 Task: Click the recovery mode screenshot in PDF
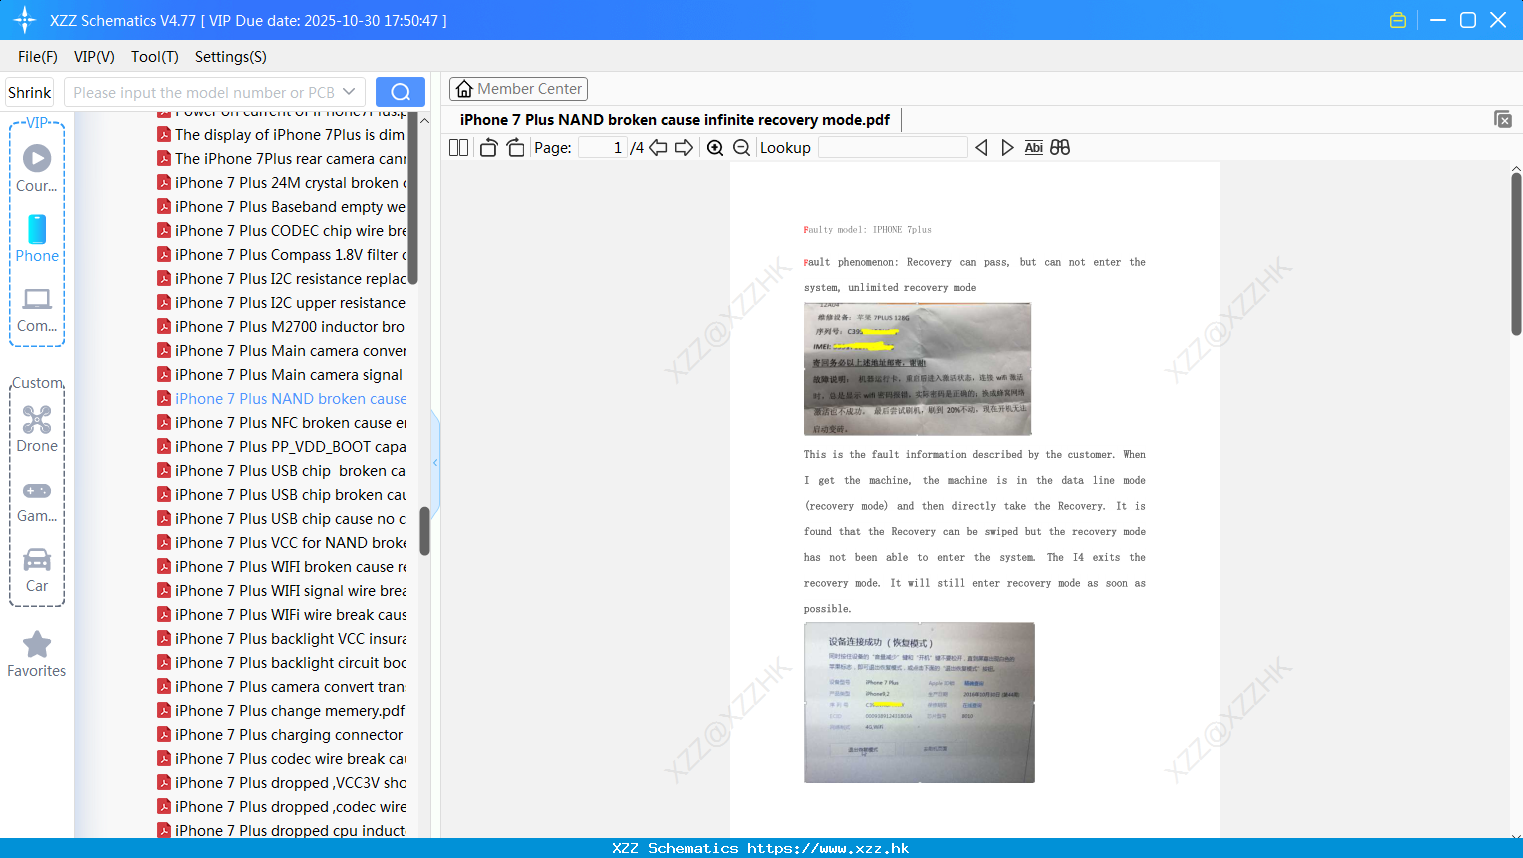point(919,702)
